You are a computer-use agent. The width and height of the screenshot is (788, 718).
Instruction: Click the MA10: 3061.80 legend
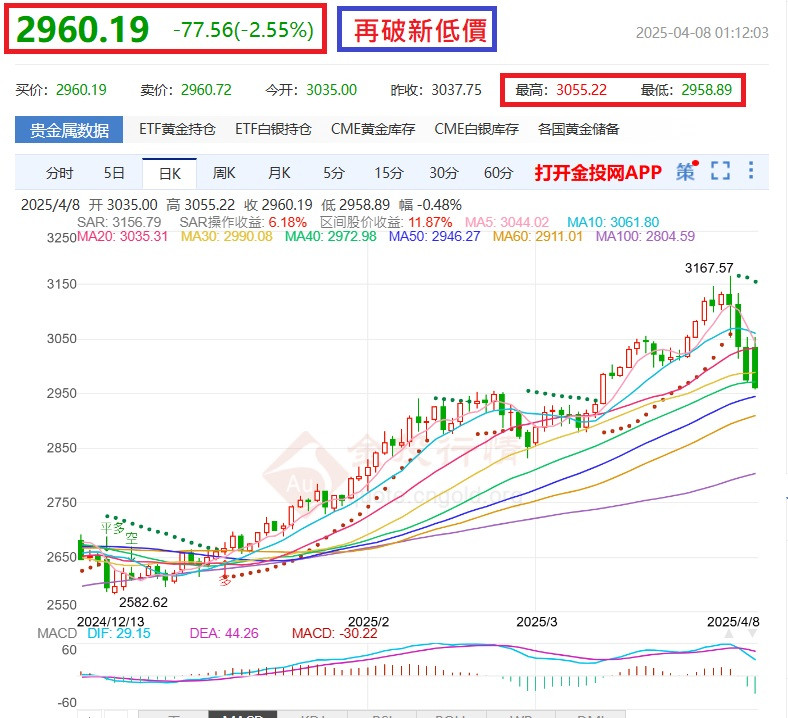[x=613, y=222]
